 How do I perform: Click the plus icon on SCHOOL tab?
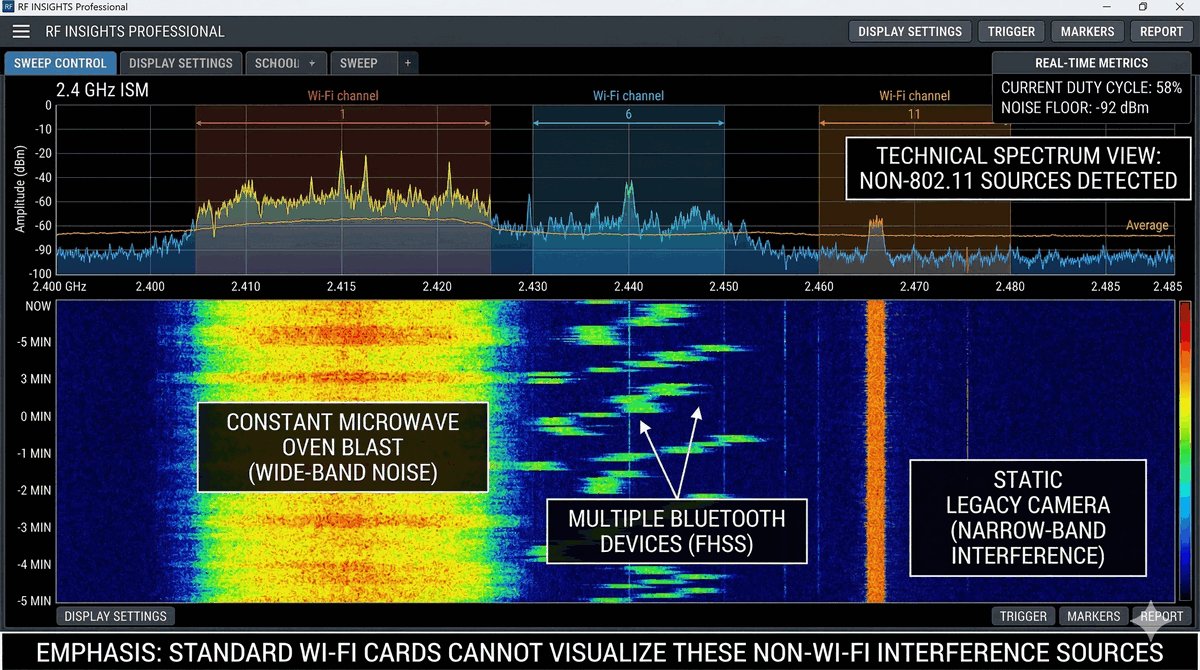[x=312, y=63]
